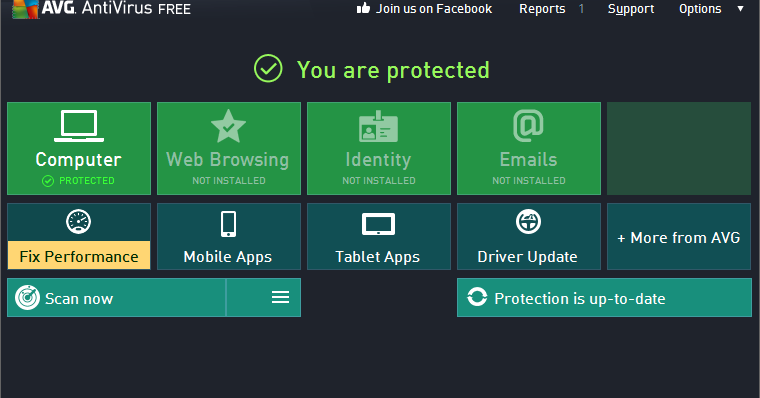Click the empty dark green tile
The width and height of the screenshot is (760, 398).
point(679,148)
